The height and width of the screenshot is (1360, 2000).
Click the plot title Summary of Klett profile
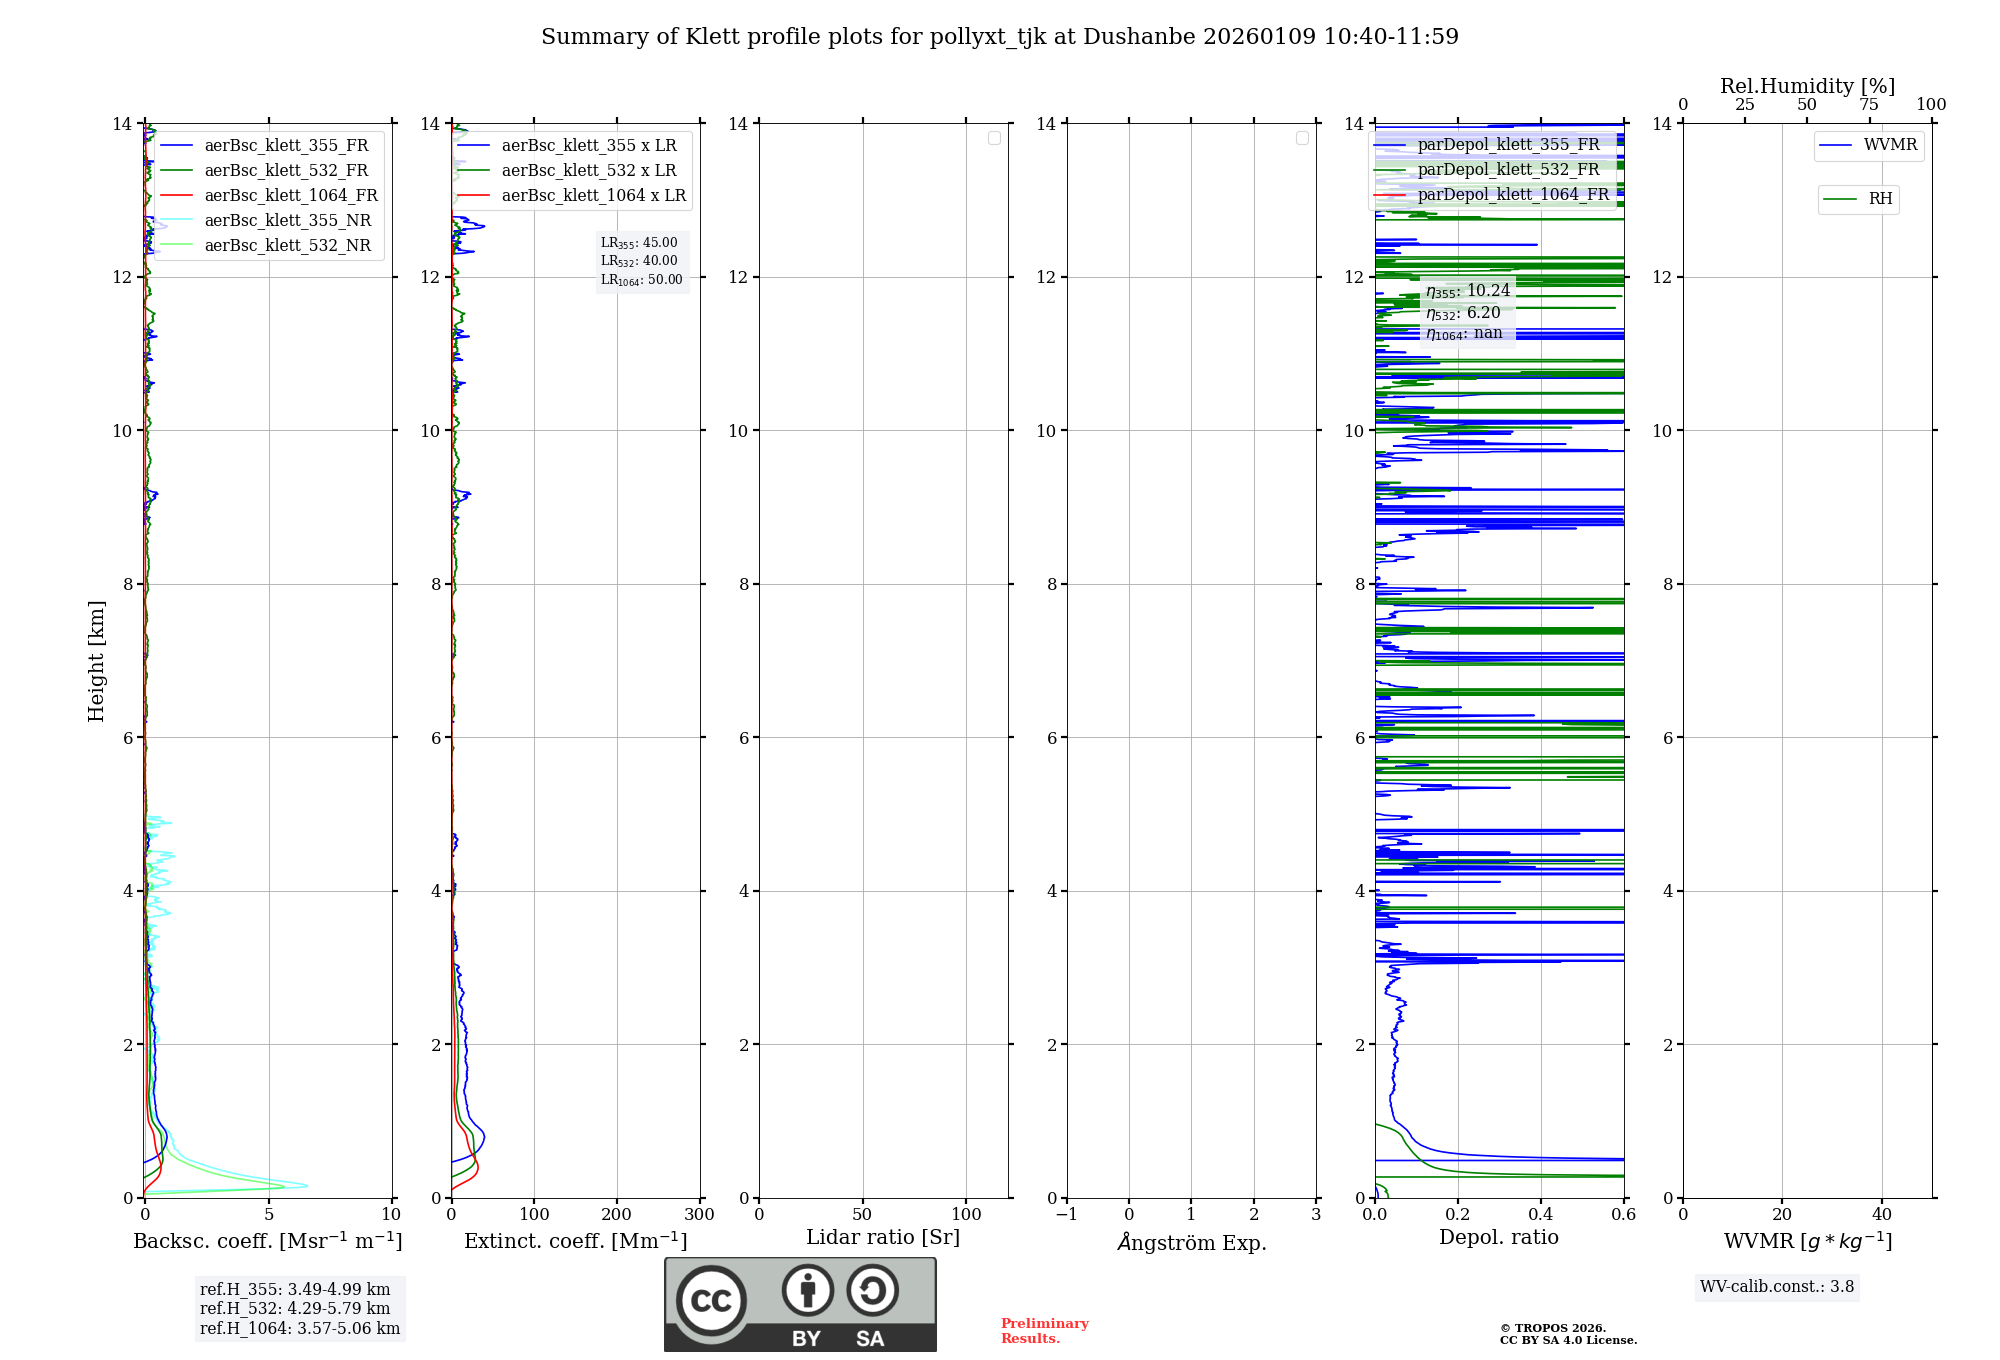click(x=999, y=37)
